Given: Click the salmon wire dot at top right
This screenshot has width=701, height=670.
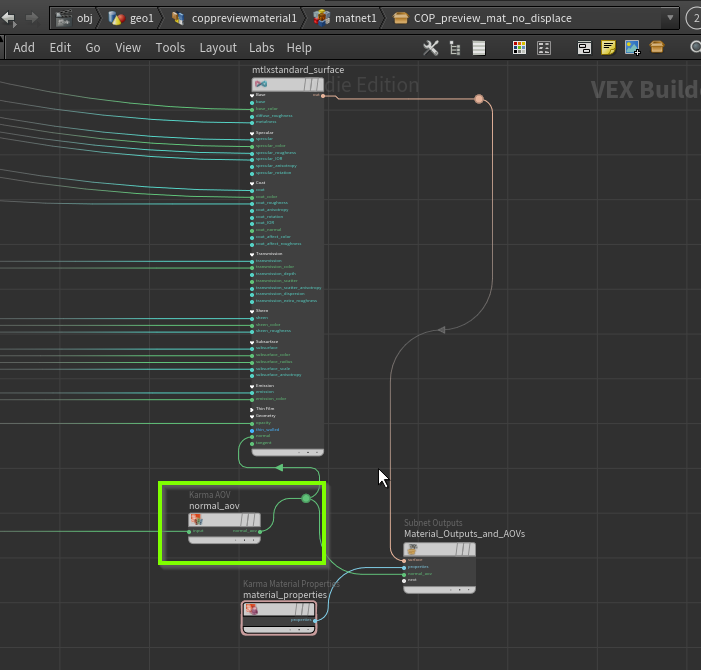Looking at the screenshot, I should coord(479,99).
